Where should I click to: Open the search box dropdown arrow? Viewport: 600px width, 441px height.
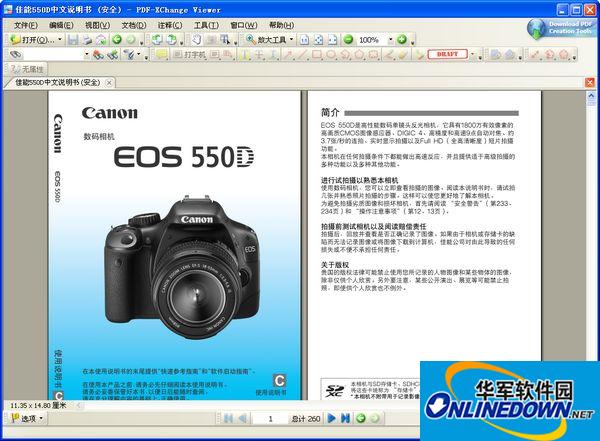[86, 54]
